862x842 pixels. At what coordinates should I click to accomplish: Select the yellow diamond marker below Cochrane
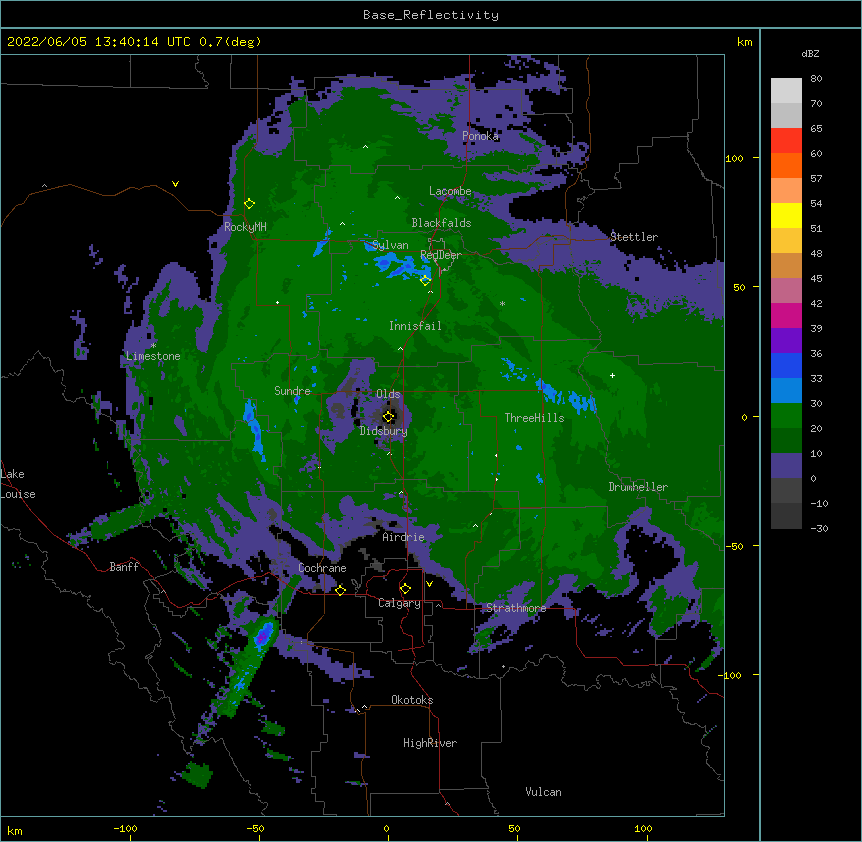(340, 590)
